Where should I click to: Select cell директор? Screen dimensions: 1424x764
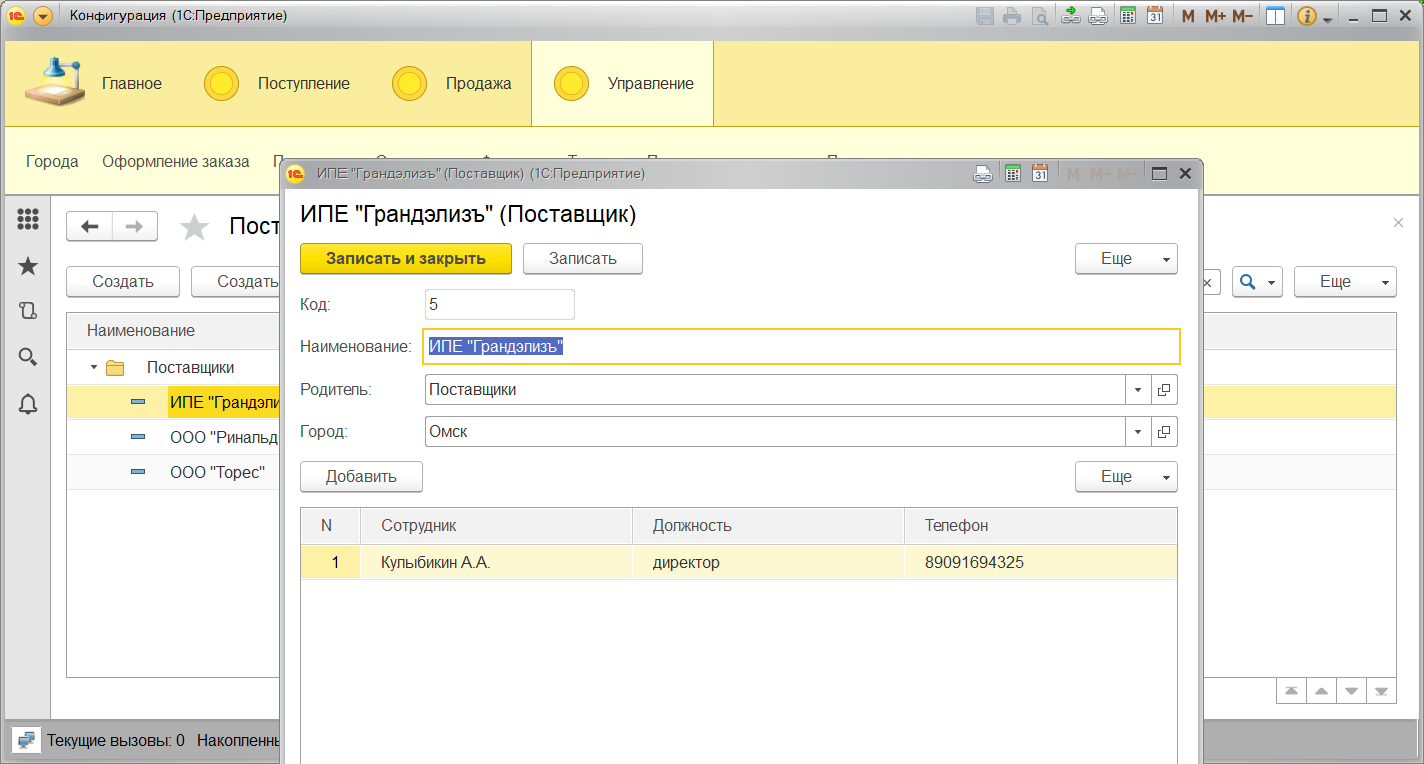click(768, 562)
